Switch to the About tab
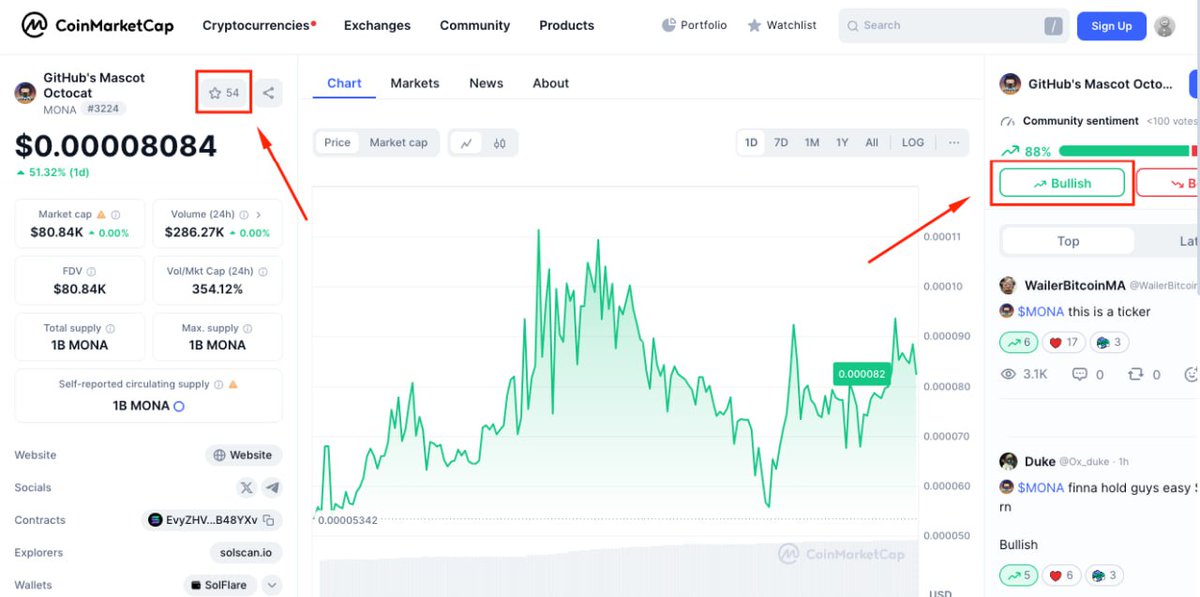 pos(551,83)
